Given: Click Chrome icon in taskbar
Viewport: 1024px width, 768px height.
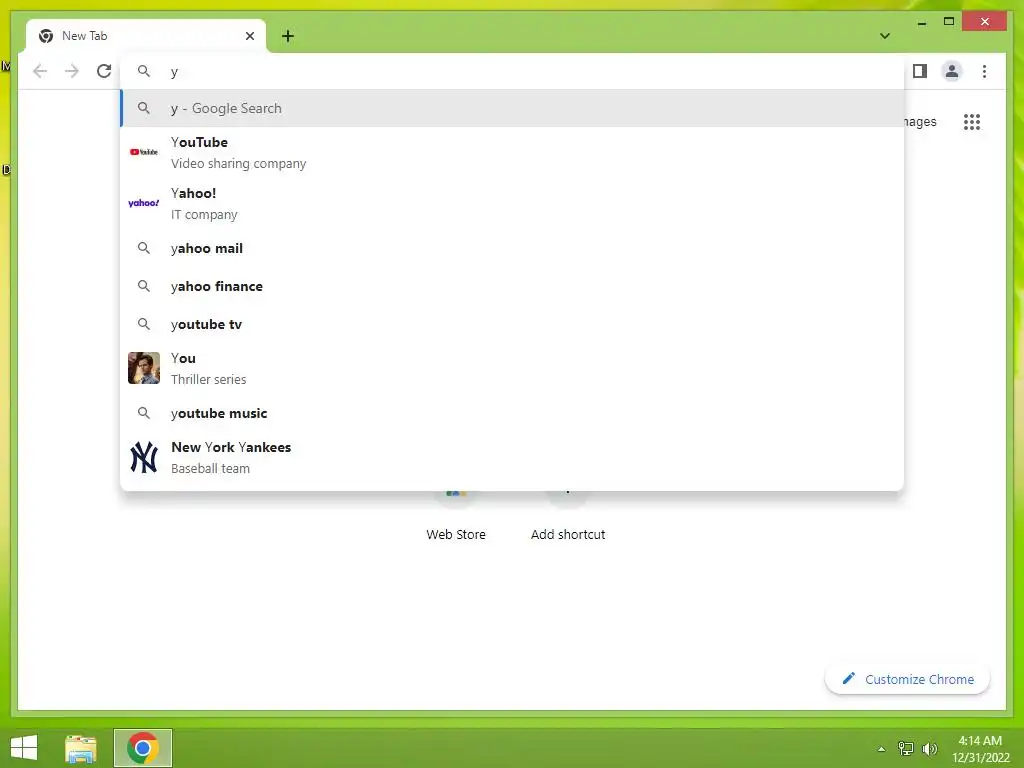Looking at the screenshot, I should click(x=143, y=748).
